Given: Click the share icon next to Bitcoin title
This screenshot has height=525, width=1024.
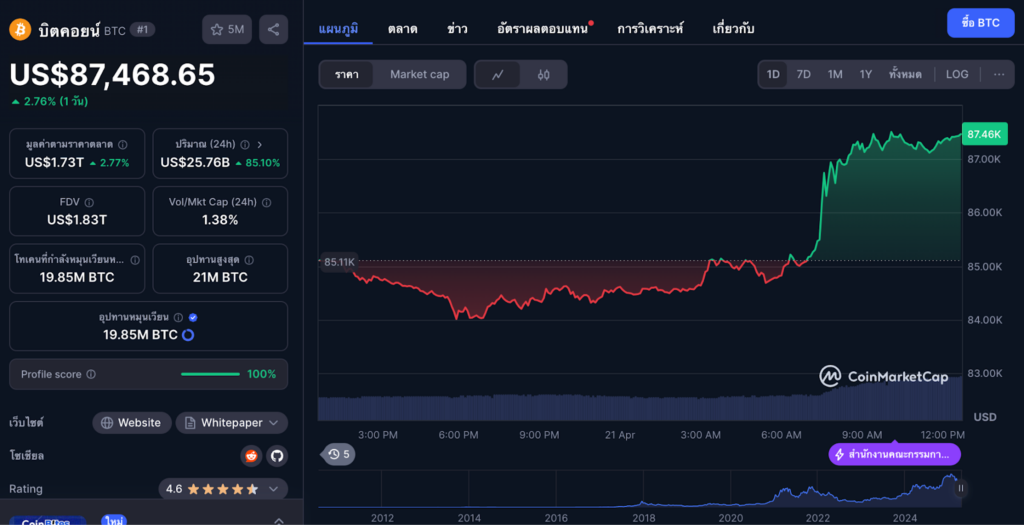Looking at the screenshot, I should click(273, 29).
